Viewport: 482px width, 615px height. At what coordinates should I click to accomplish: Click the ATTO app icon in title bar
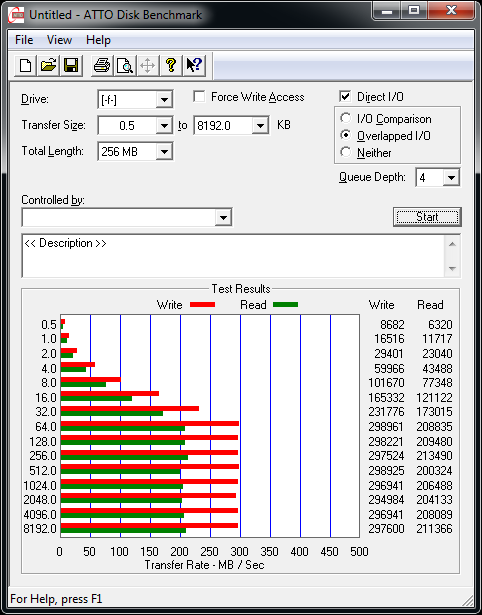coord(16,15)
